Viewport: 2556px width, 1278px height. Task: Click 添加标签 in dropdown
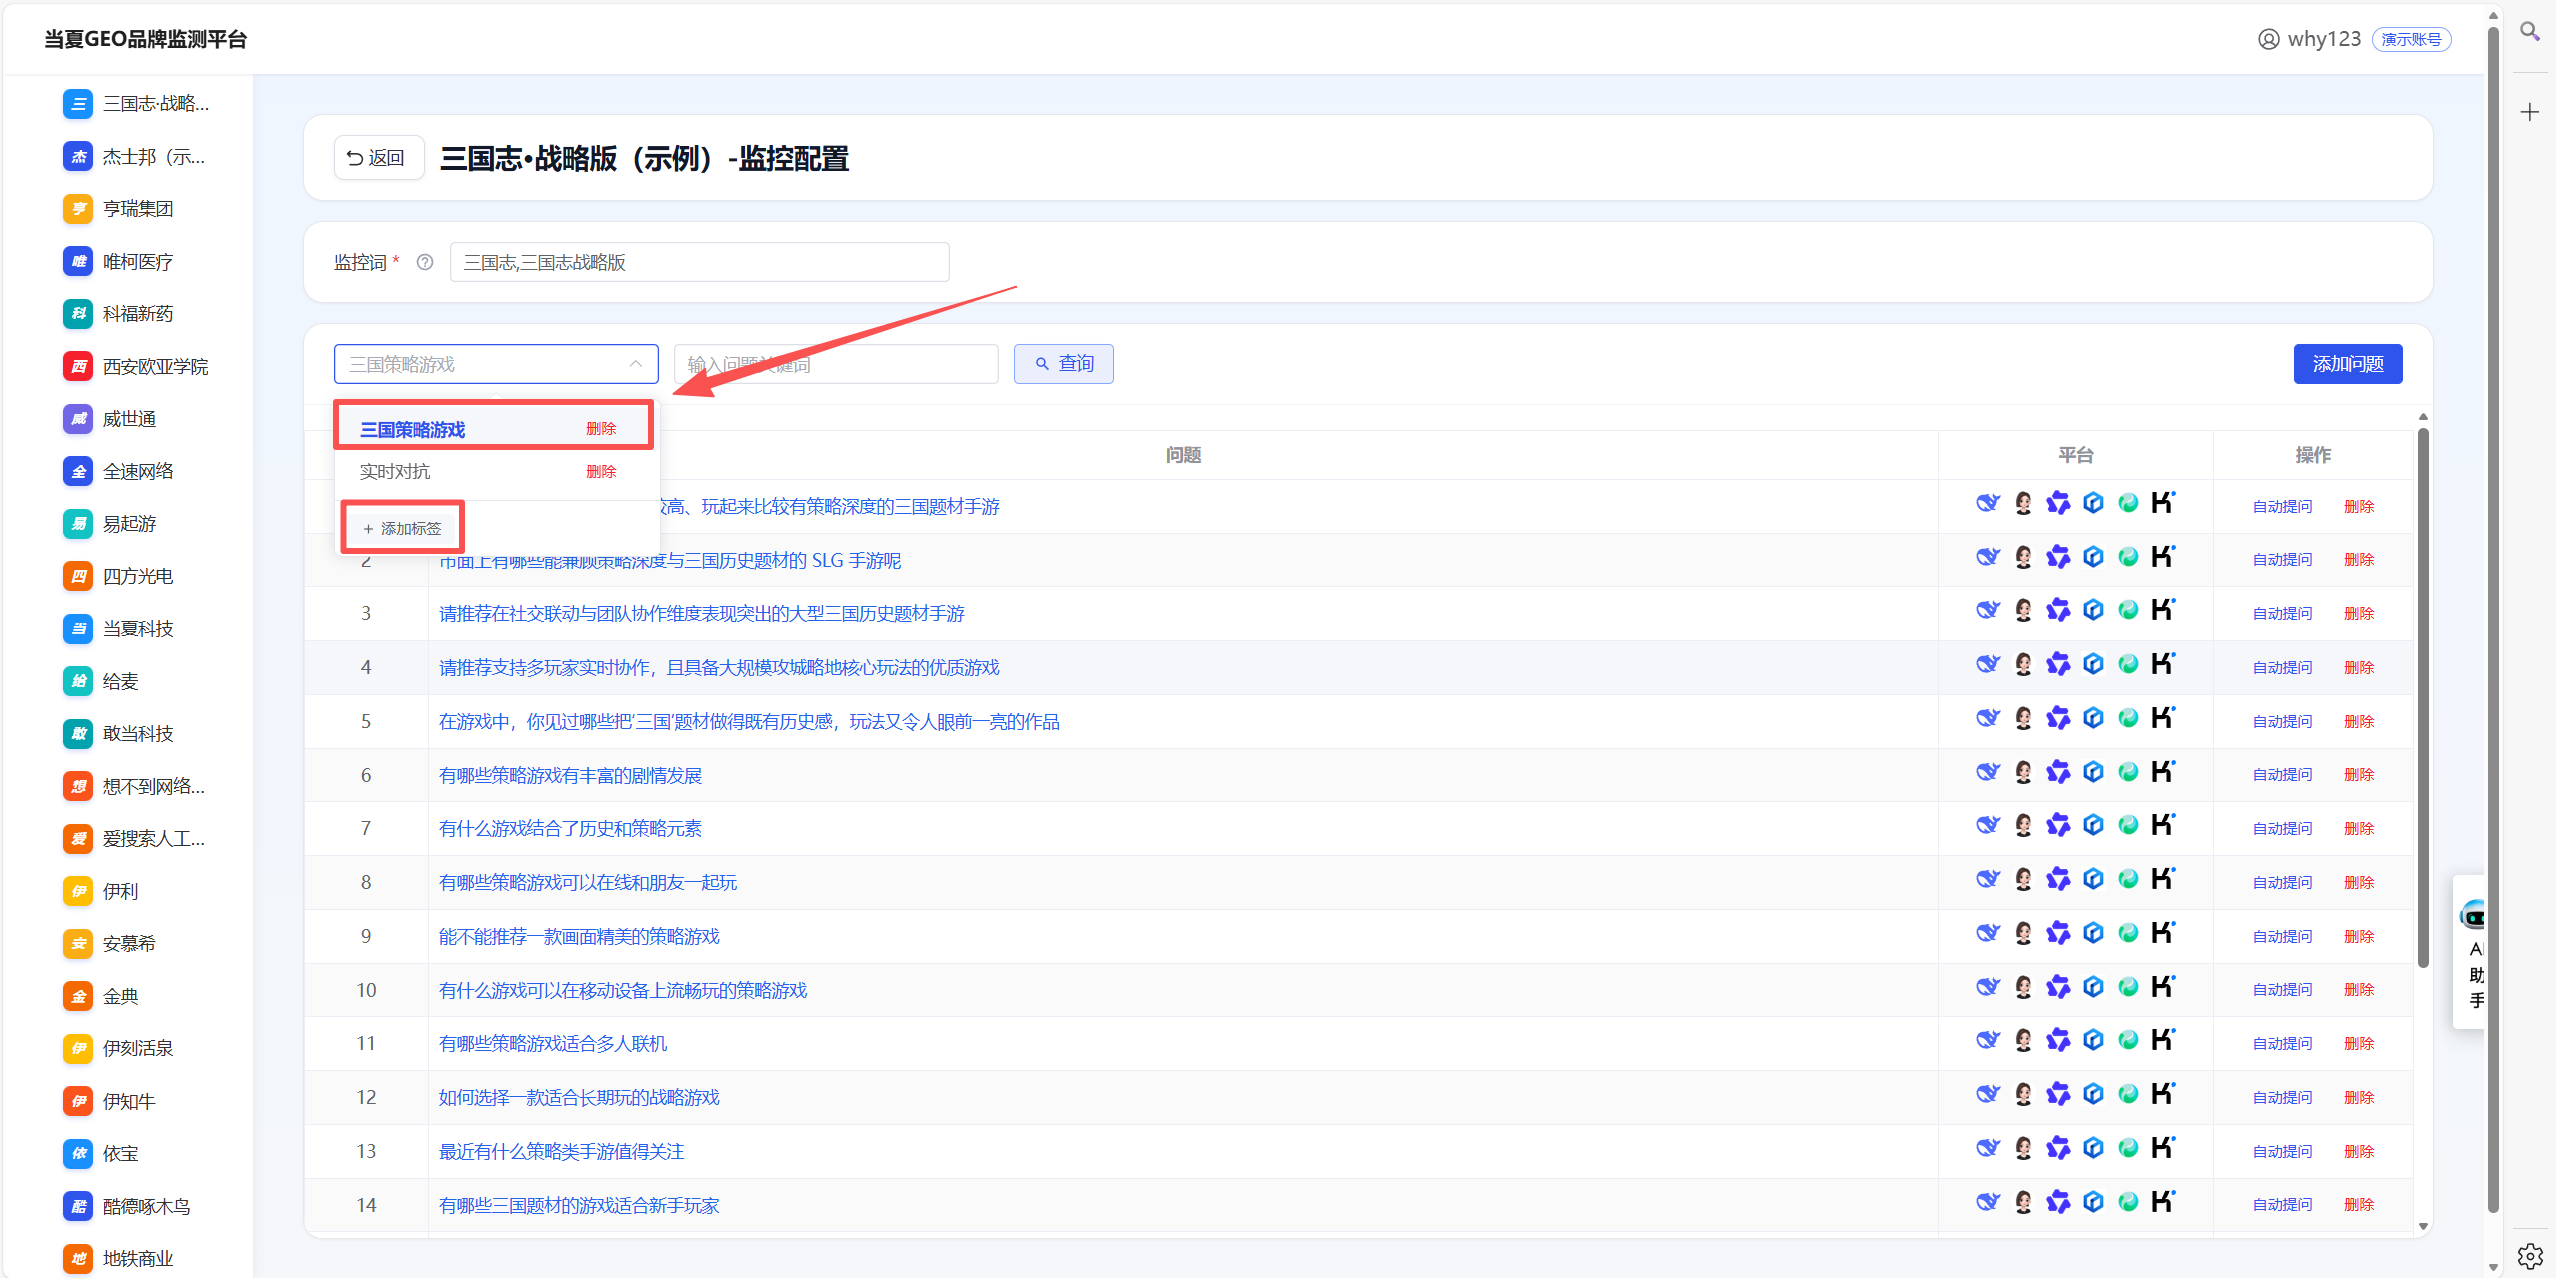(402, 528)
